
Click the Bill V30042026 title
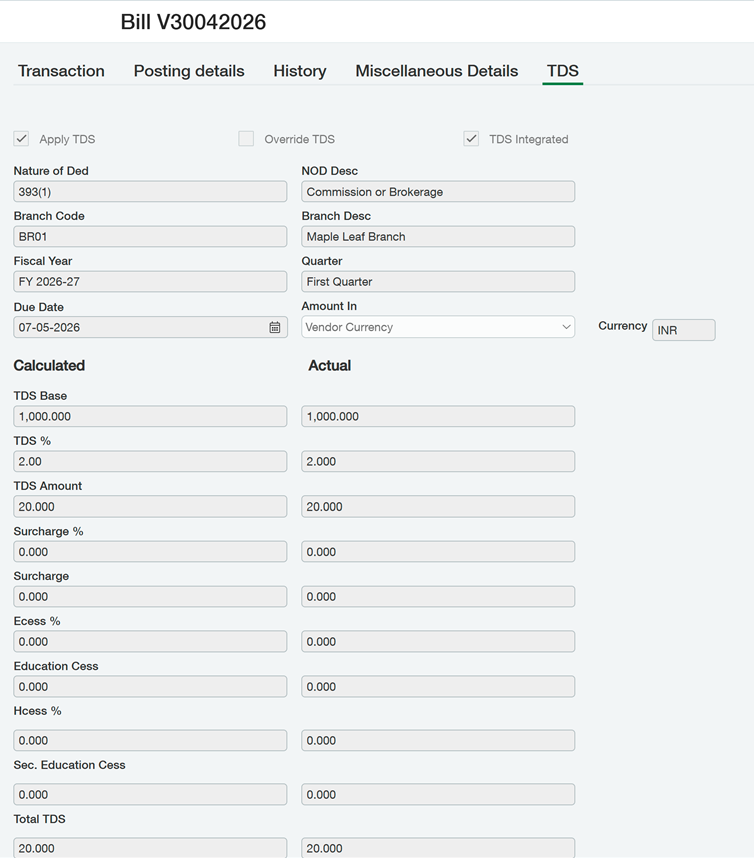pyautogui.click(x=193, y=22)
